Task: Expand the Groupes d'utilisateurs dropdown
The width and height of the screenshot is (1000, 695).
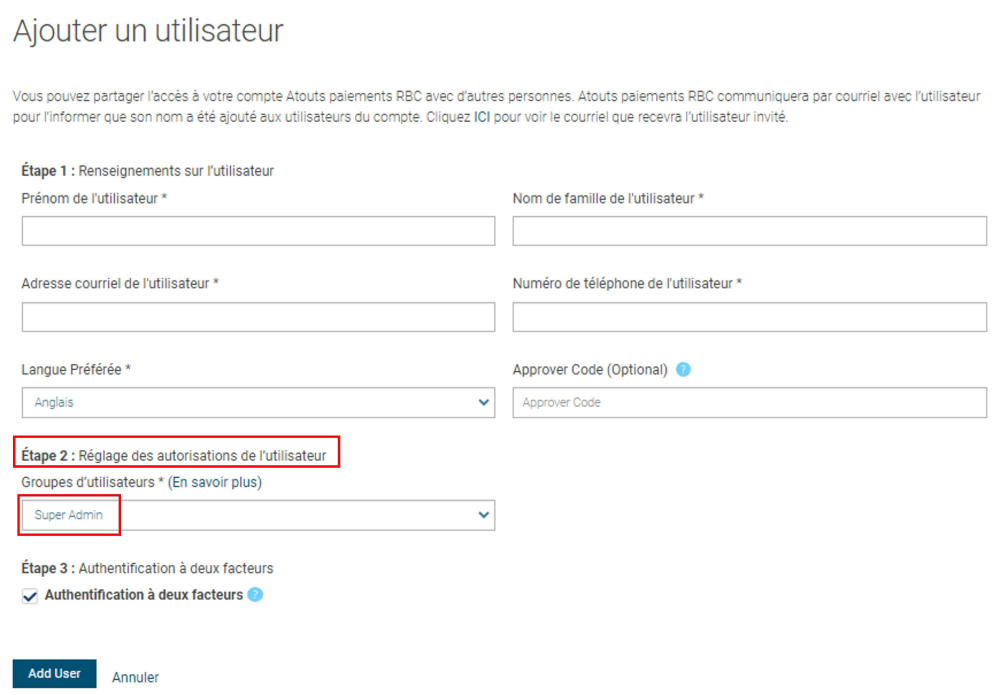Action: pyautogui.click(x=258, y=516)
